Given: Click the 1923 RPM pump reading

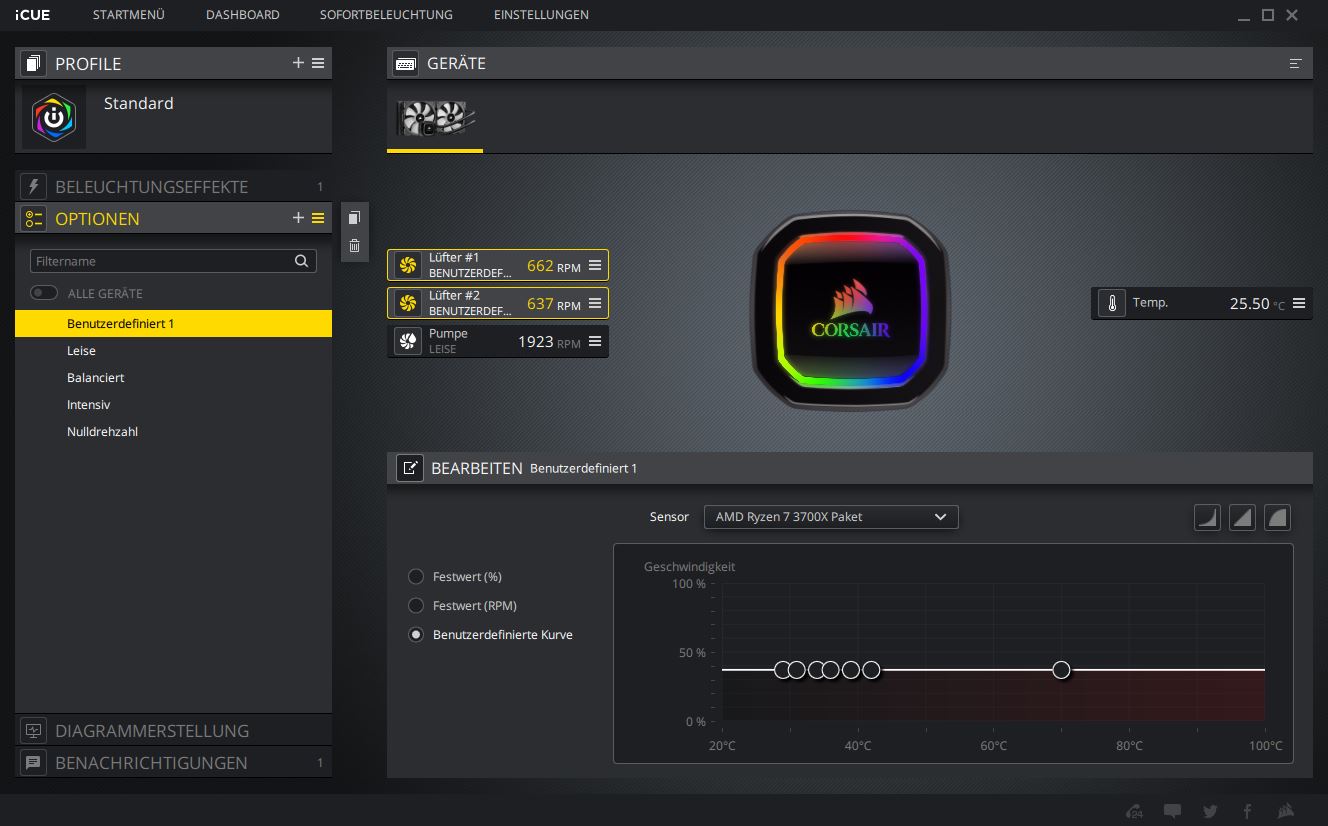Looking at the screenshot, I should 549,342.
